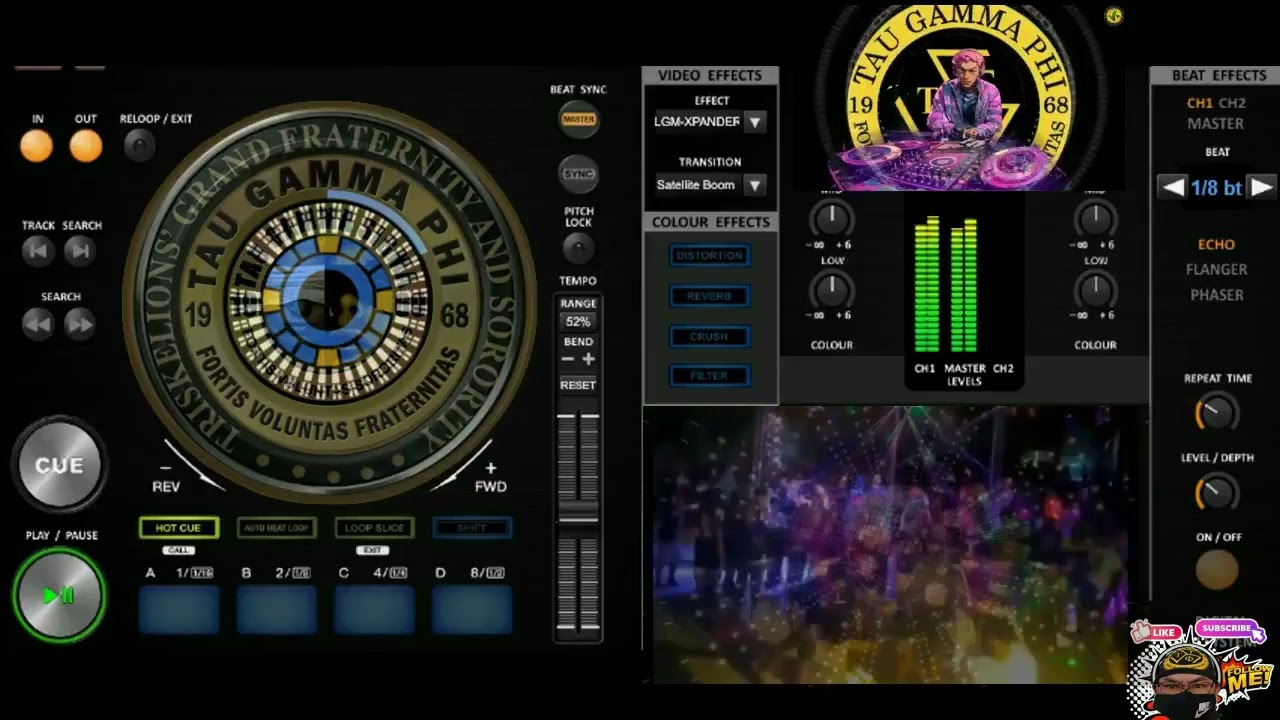Enable the REVERB colour effect
1280x720 pixels.
(x=709, y=297)
